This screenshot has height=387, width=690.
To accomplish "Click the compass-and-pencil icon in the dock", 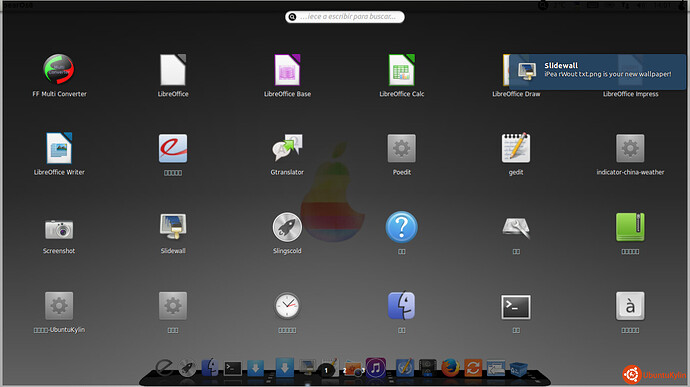I will point(404,368).
